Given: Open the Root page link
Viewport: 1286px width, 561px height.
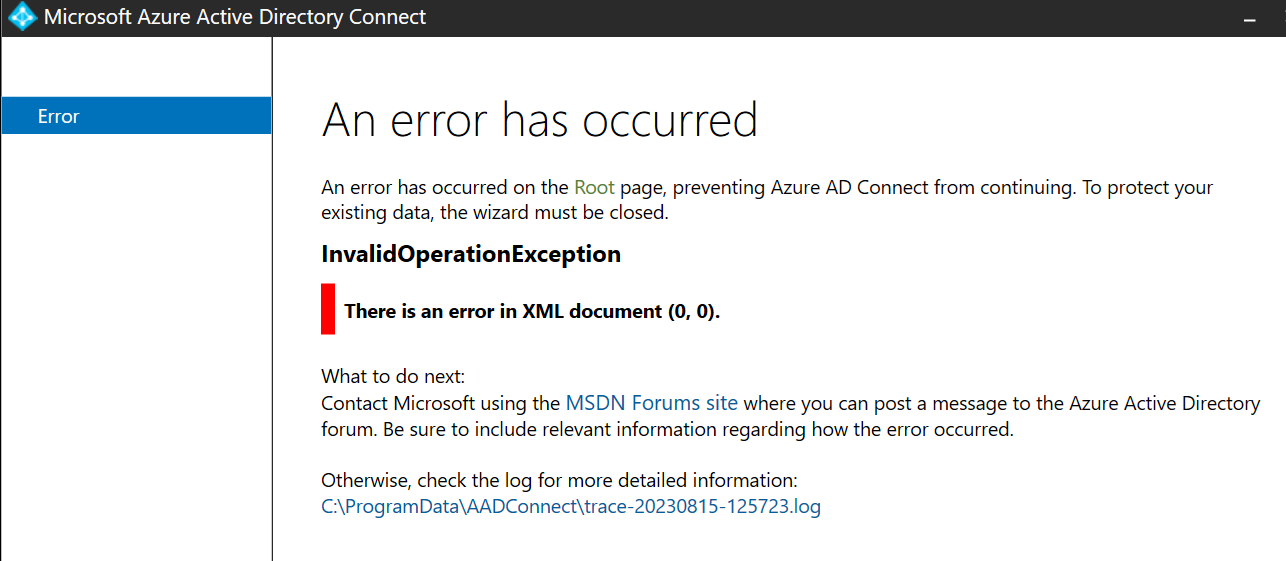Looking at the screenshot, I should tap(594, 187).
